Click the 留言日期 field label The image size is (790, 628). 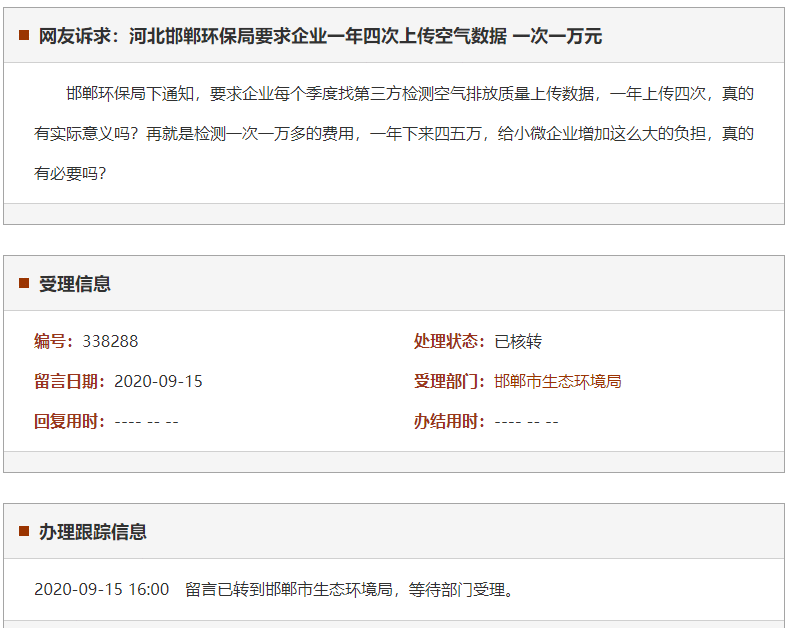coord(70,381)
